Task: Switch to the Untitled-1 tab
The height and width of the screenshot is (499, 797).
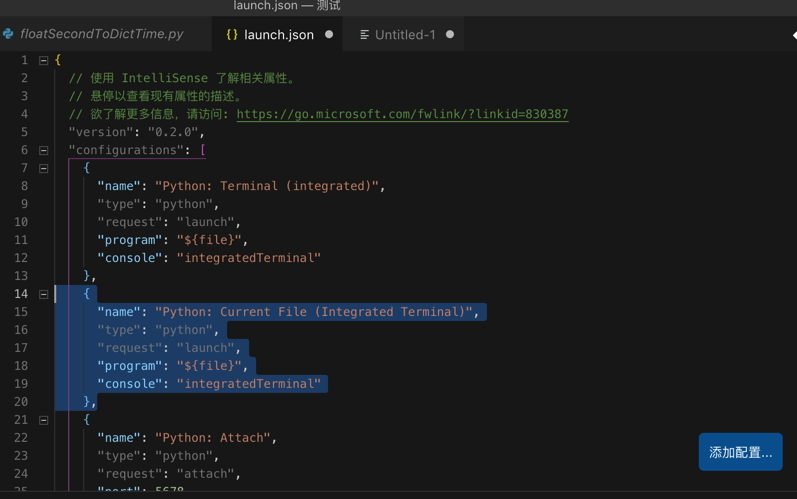Action: (404, 34)
